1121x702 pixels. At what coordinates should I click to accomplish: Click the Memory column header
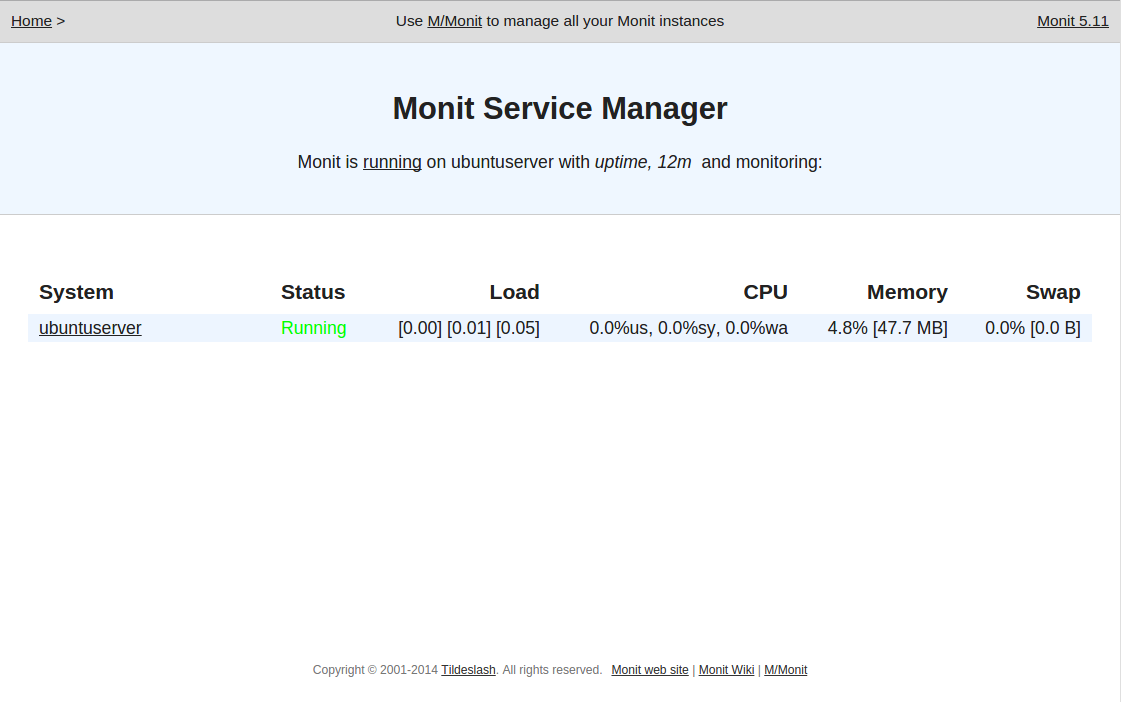click(907, 292)
